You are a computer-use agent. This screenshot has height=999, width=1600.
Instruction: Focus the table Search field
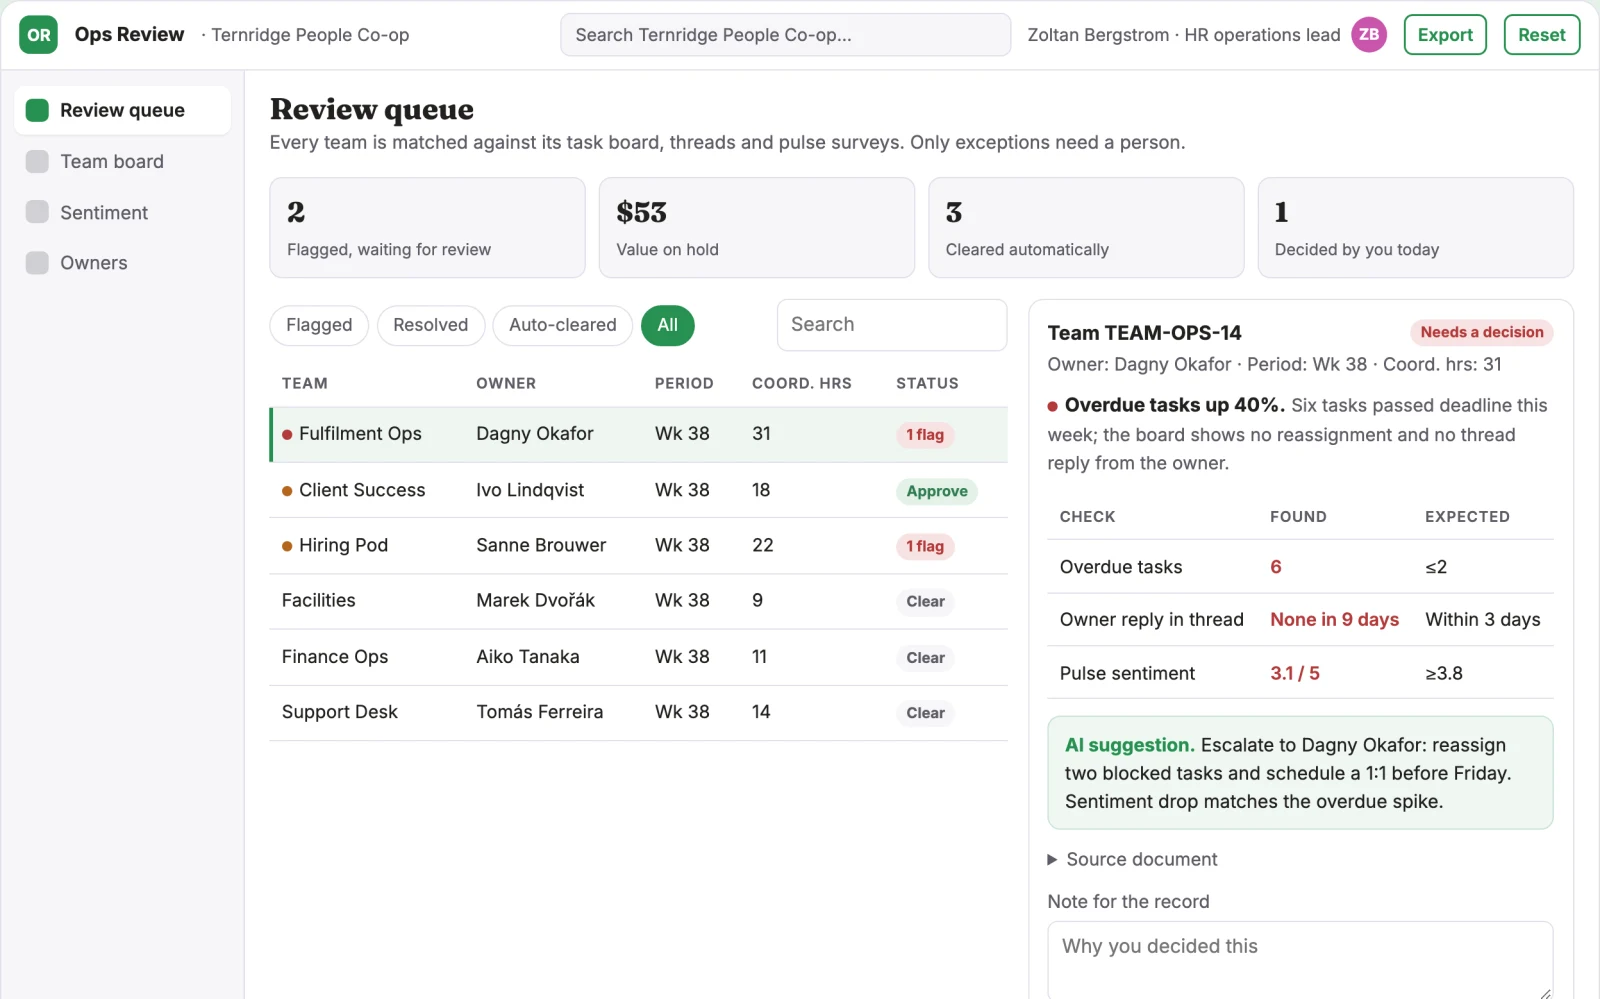(892, 325)
